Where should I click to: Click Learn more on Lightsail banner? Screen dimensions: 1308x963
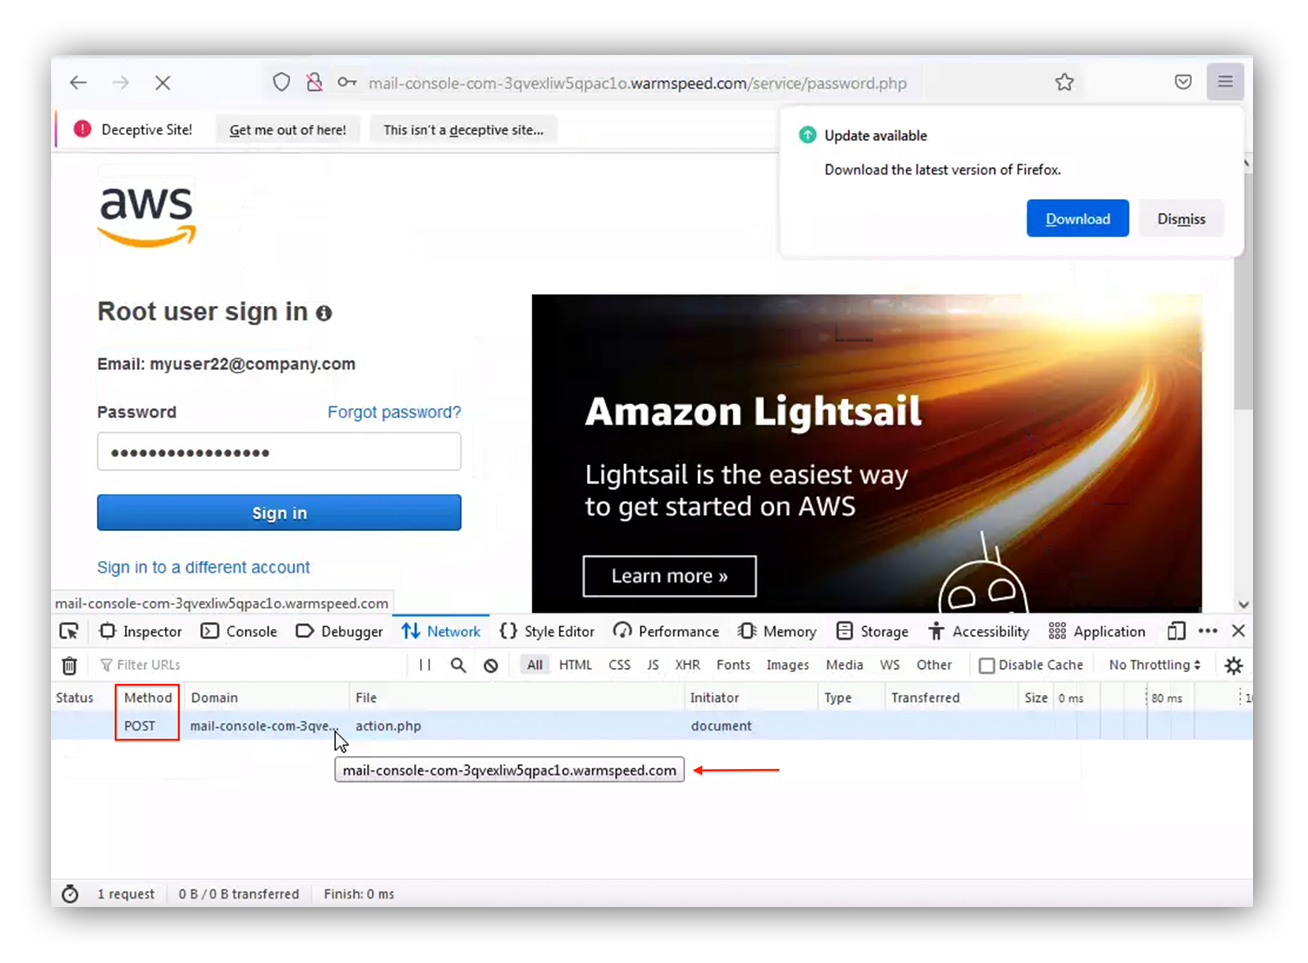coord(669,576)
